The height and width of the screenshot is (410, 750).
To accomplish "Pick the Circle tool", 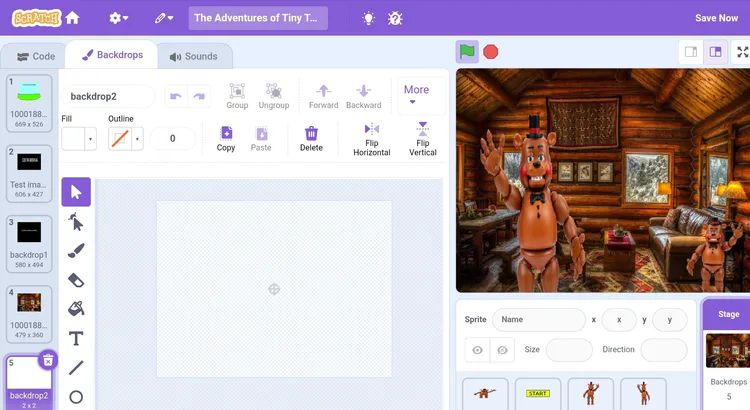I will pos(76,397).
